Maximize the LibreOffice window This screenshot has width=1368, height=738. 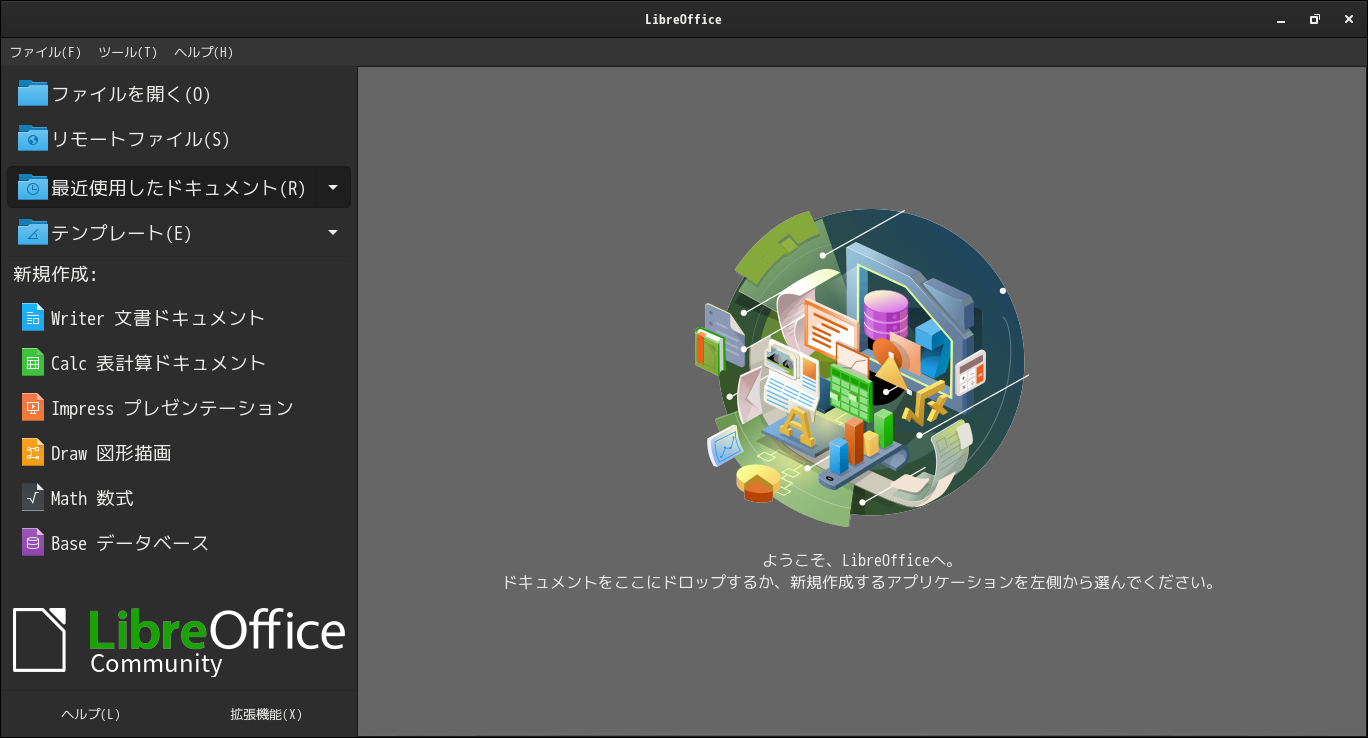(x=1315, y=19)
